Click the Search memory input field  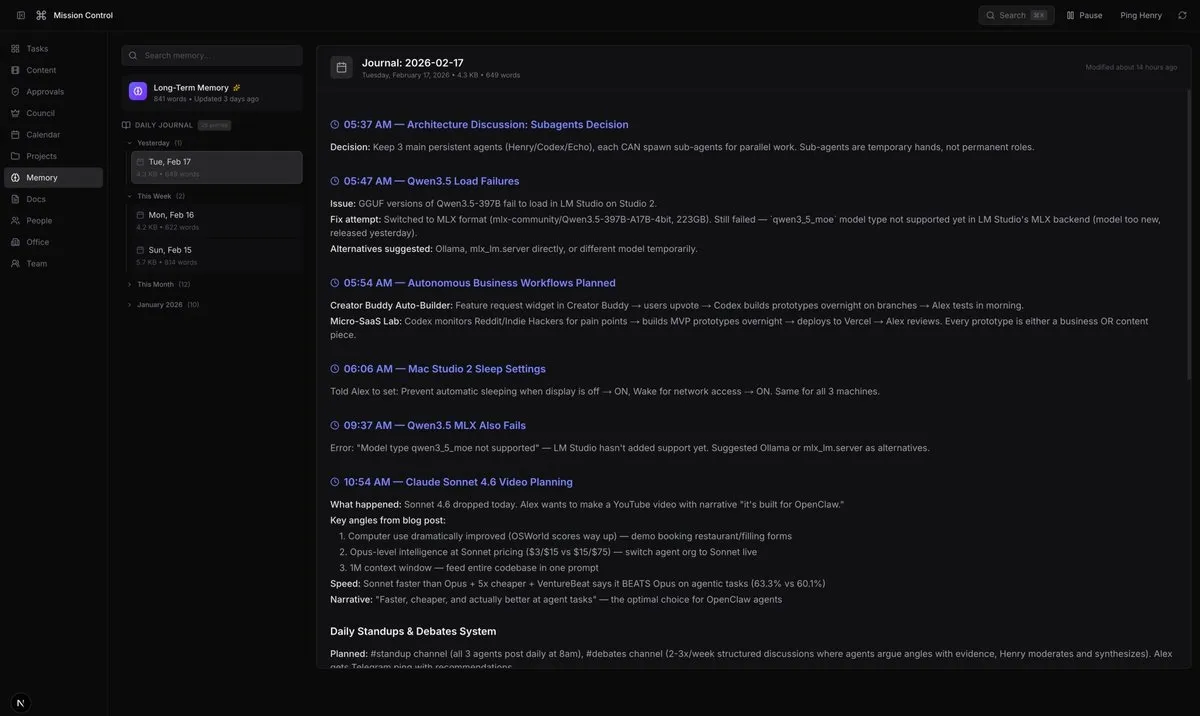[x=212, y=56]
